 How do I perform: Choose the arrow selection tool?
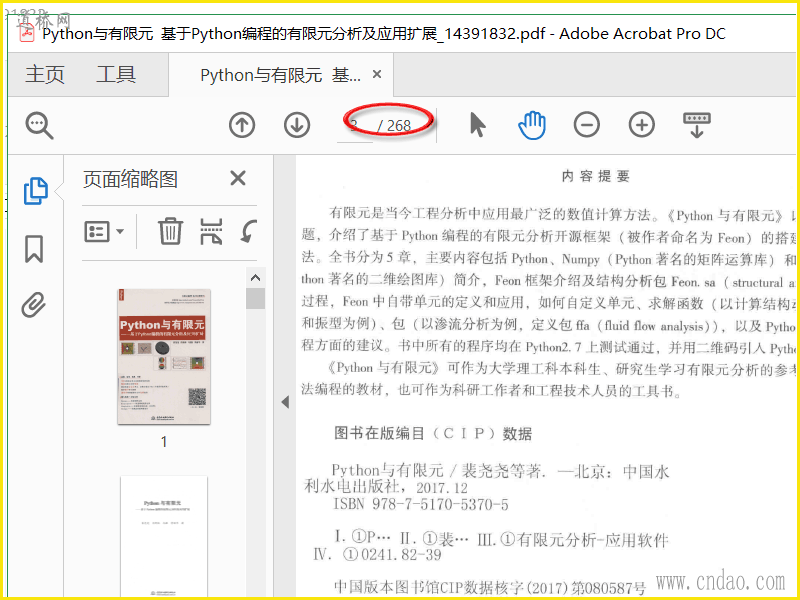pyautogui.click(x=477, y=125)
